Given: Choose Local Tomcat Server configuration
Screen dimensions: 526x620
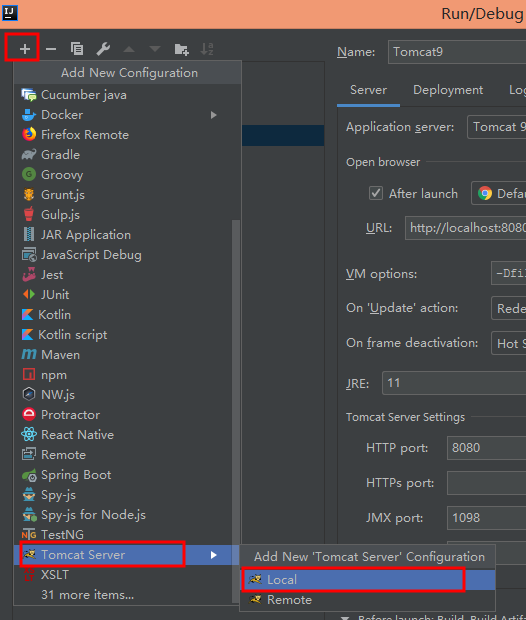Looking at the screenshot, I should (368, 580).
